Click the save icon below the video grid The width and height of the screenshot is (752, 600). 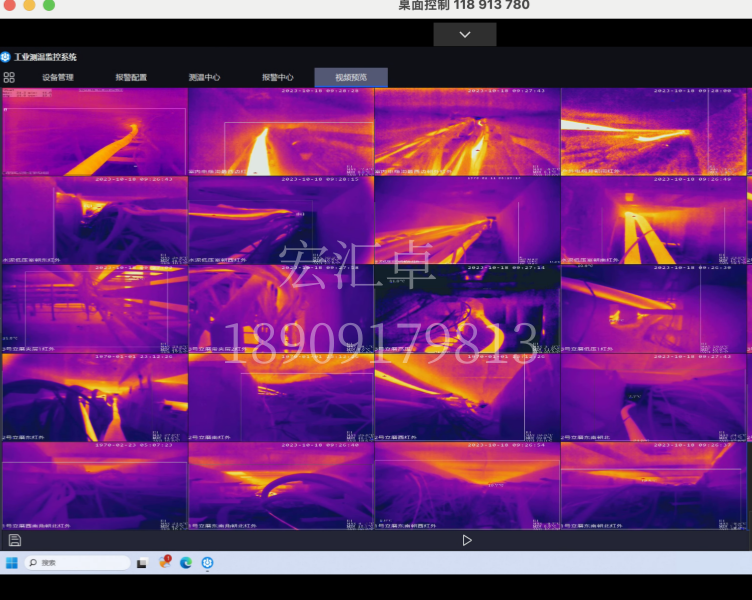pyautogui.click(x=15, y=540)
